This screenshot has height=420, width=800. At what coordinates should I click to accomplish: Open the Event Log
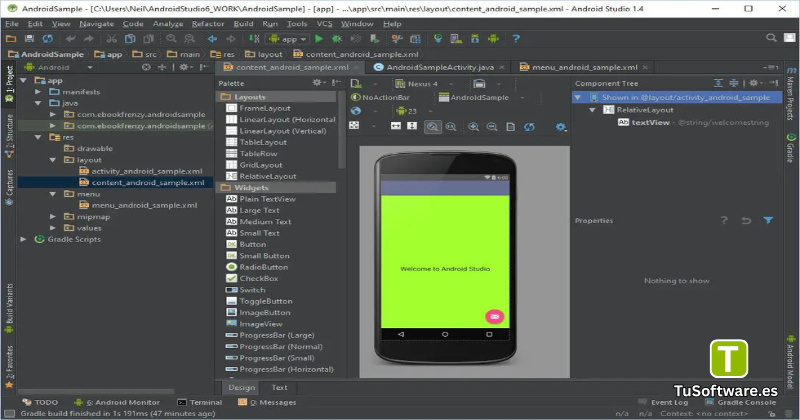point(663,402)
